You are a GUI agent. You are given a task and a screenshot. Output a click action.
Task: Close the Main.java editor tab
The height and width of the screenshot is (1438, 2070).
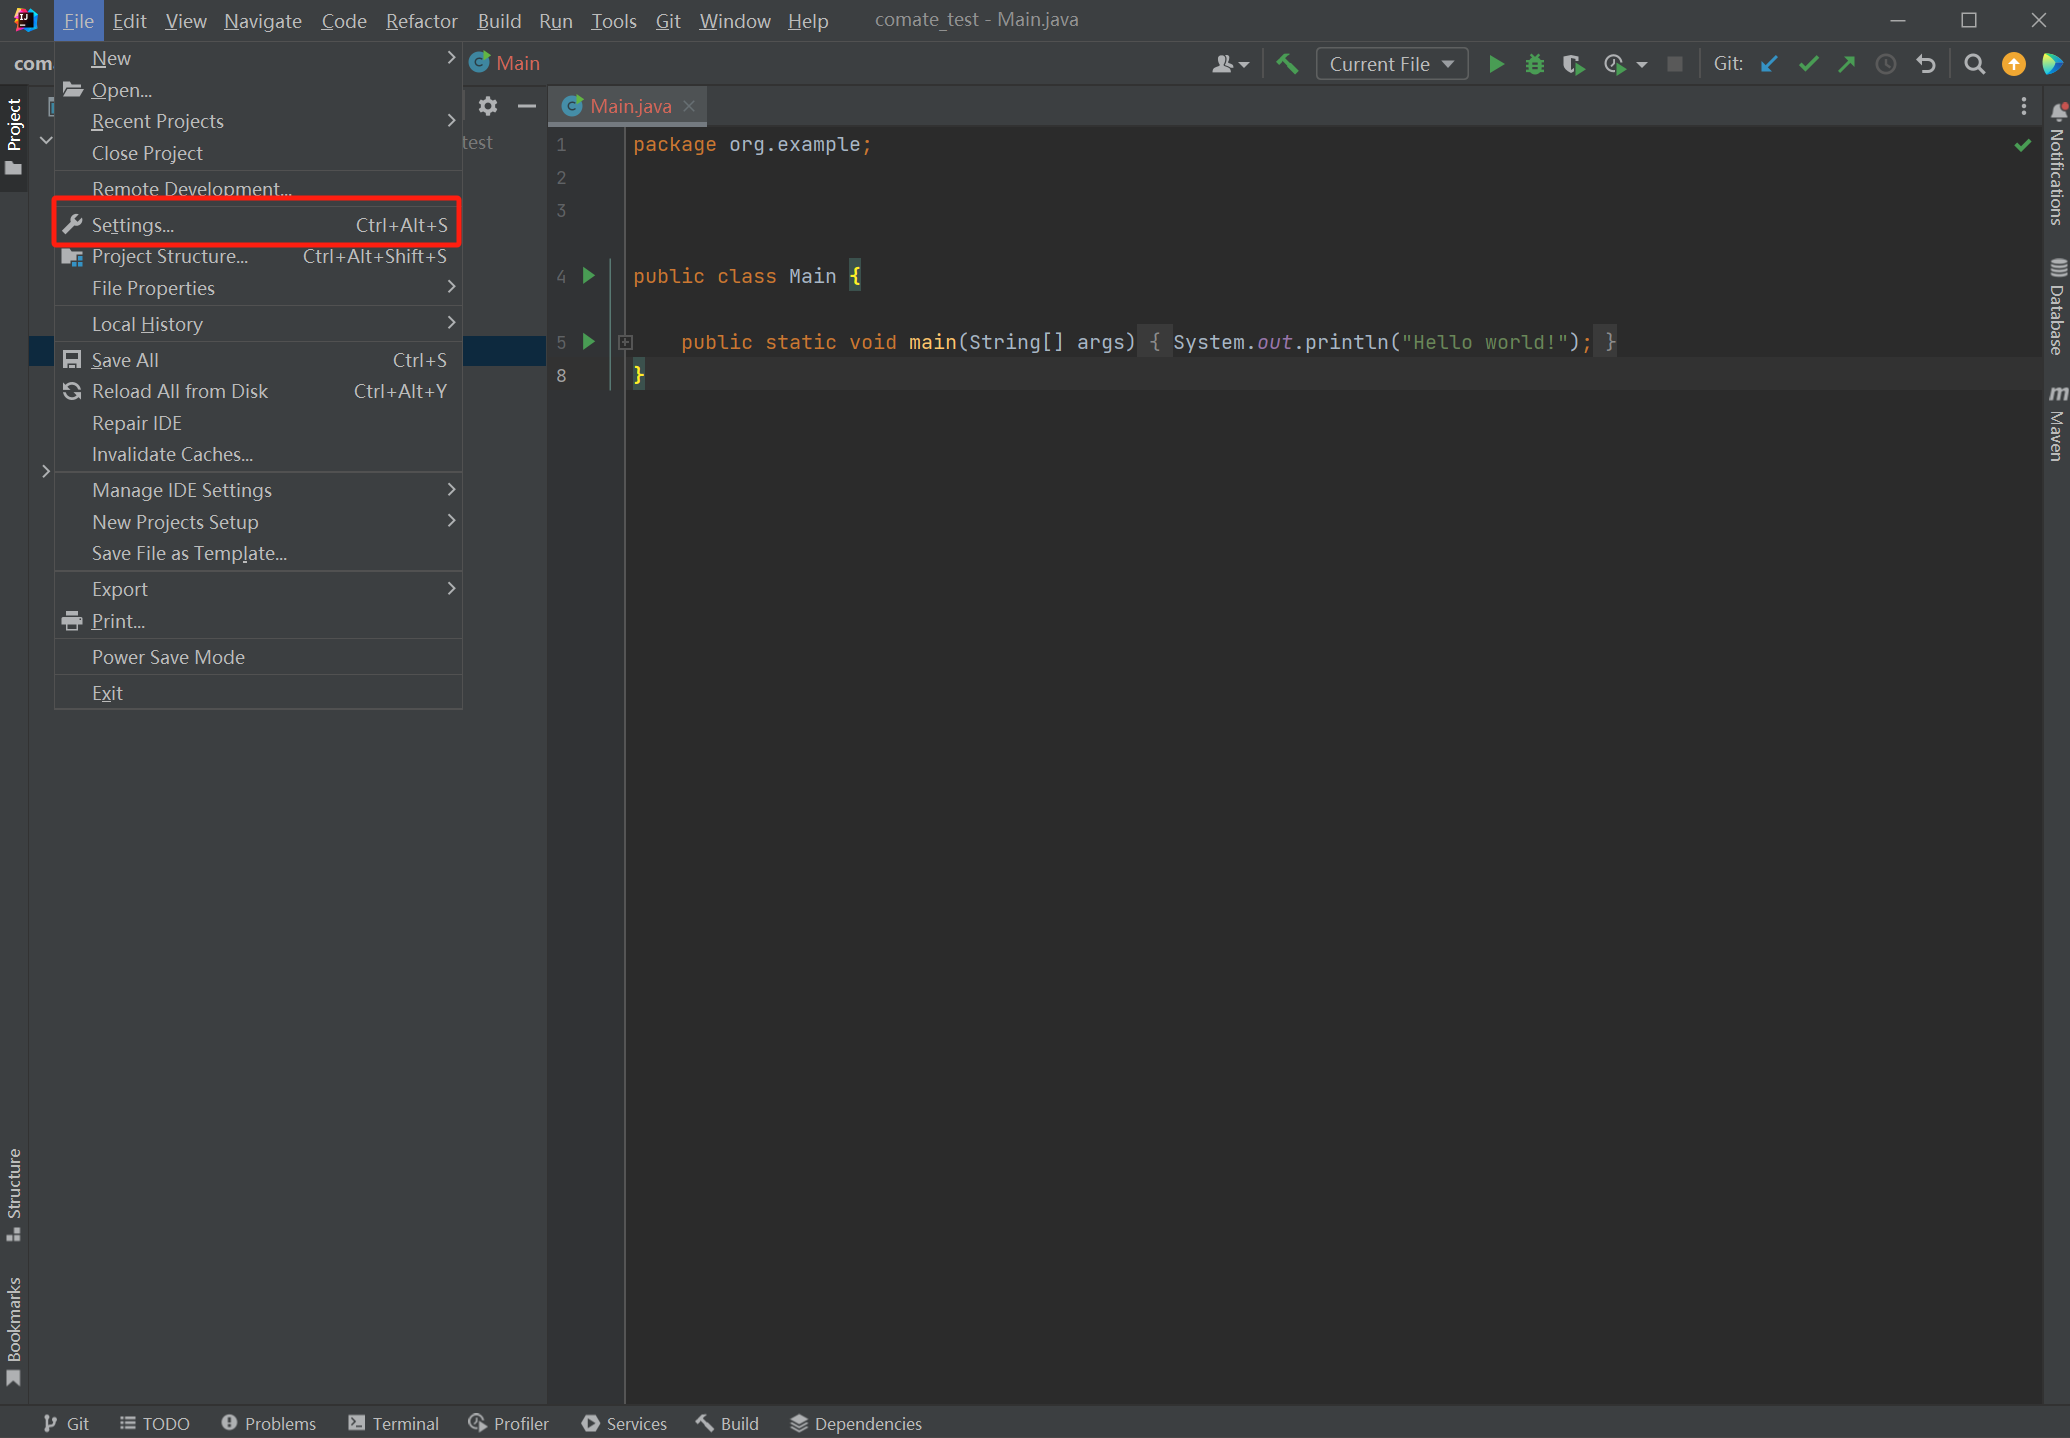[689, 106]
